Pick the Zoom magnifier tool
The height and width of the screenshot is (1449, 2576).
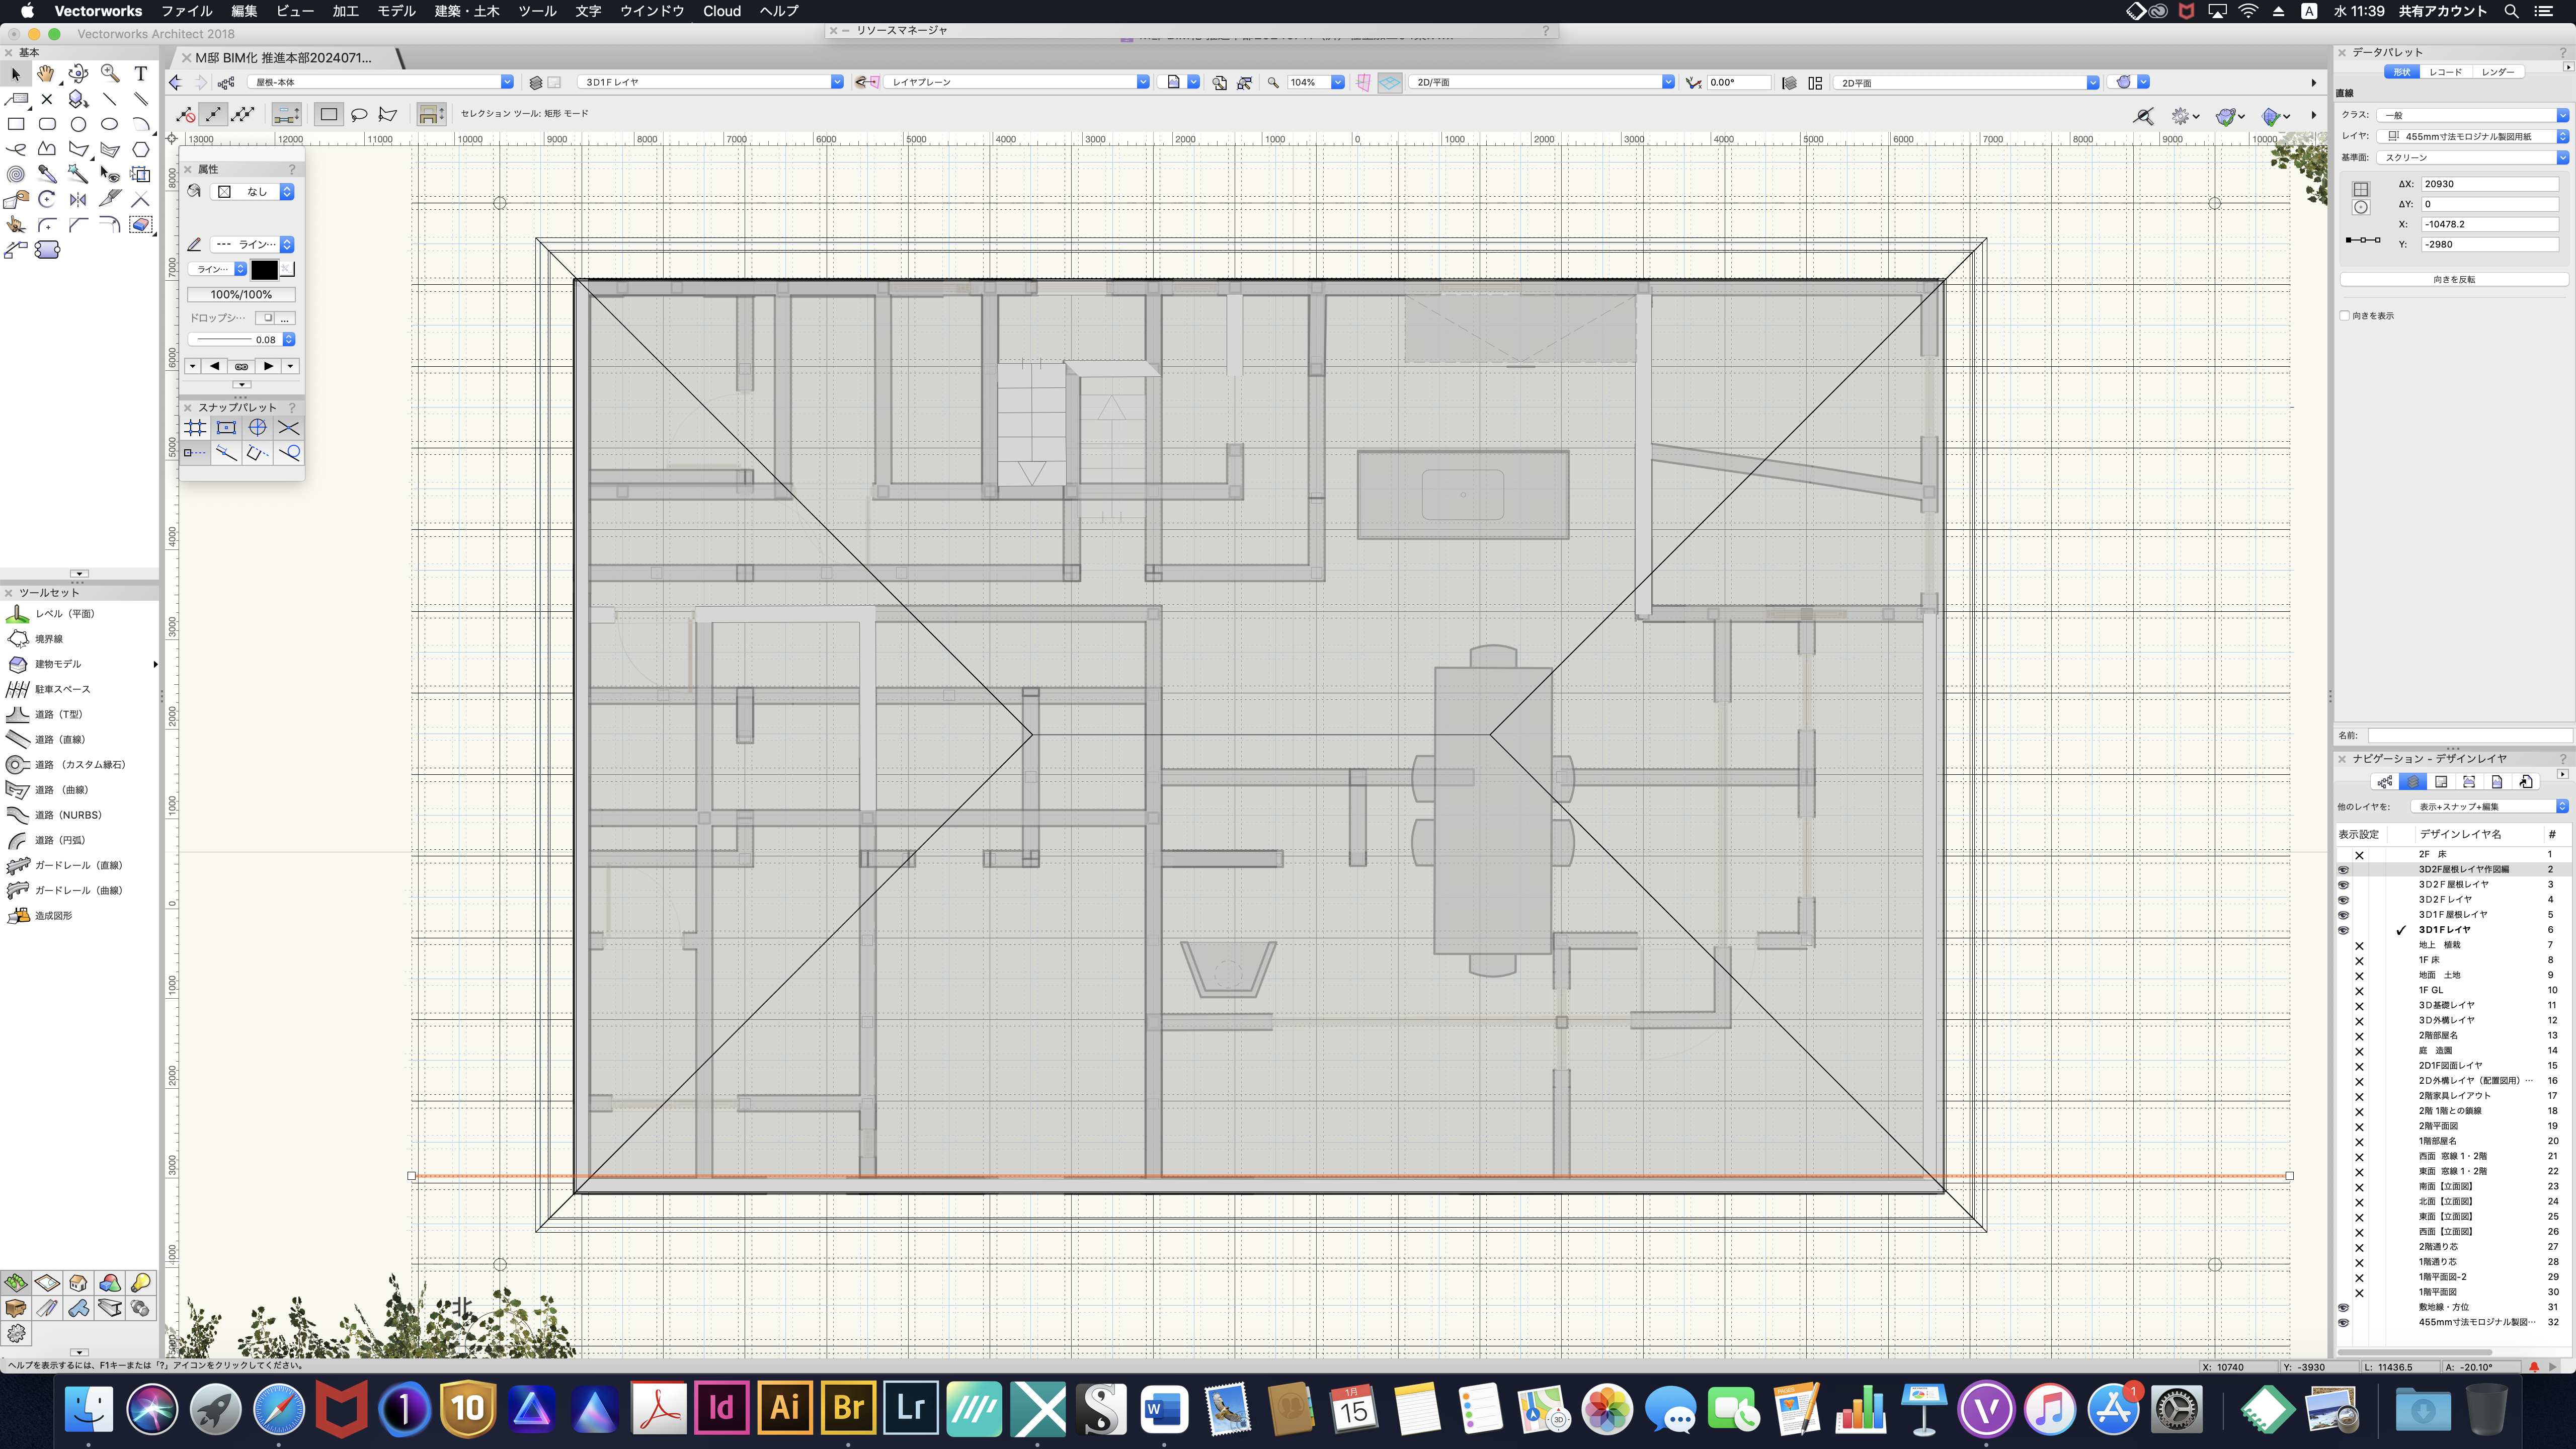110,73
